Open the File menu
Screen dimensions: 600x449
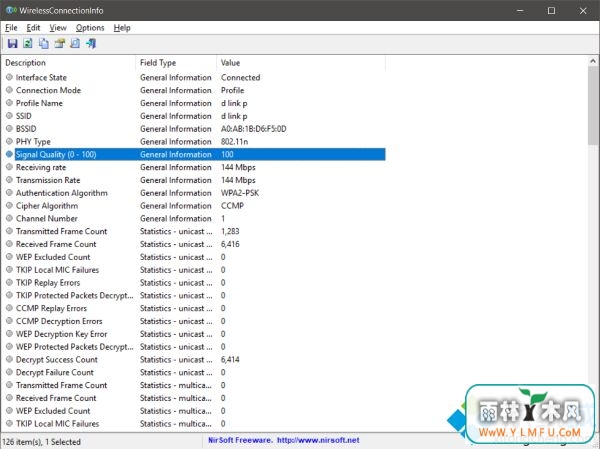pyautogui.click(x=11, y=28)
